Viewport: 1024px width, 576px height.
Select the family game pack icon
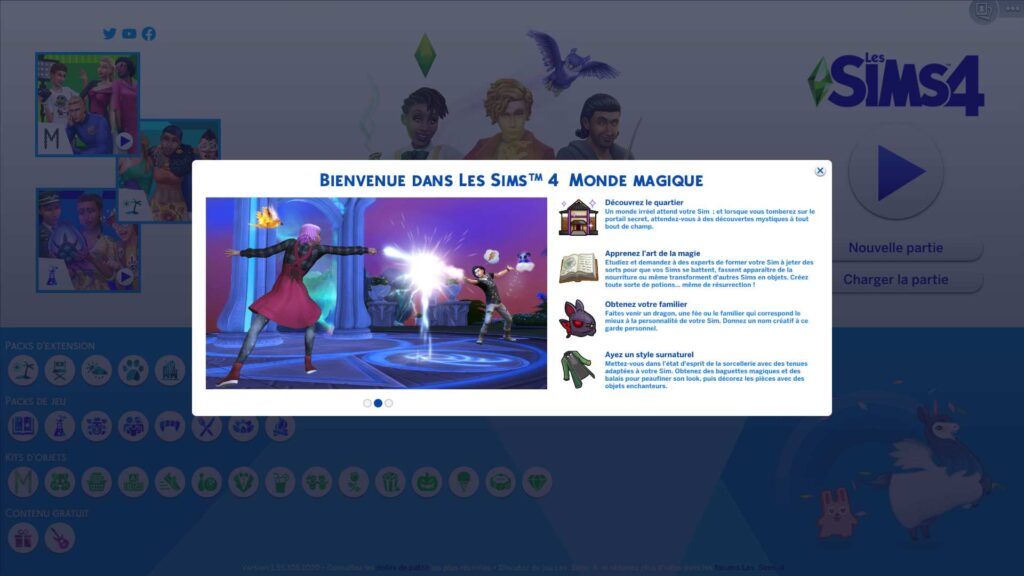133,426
